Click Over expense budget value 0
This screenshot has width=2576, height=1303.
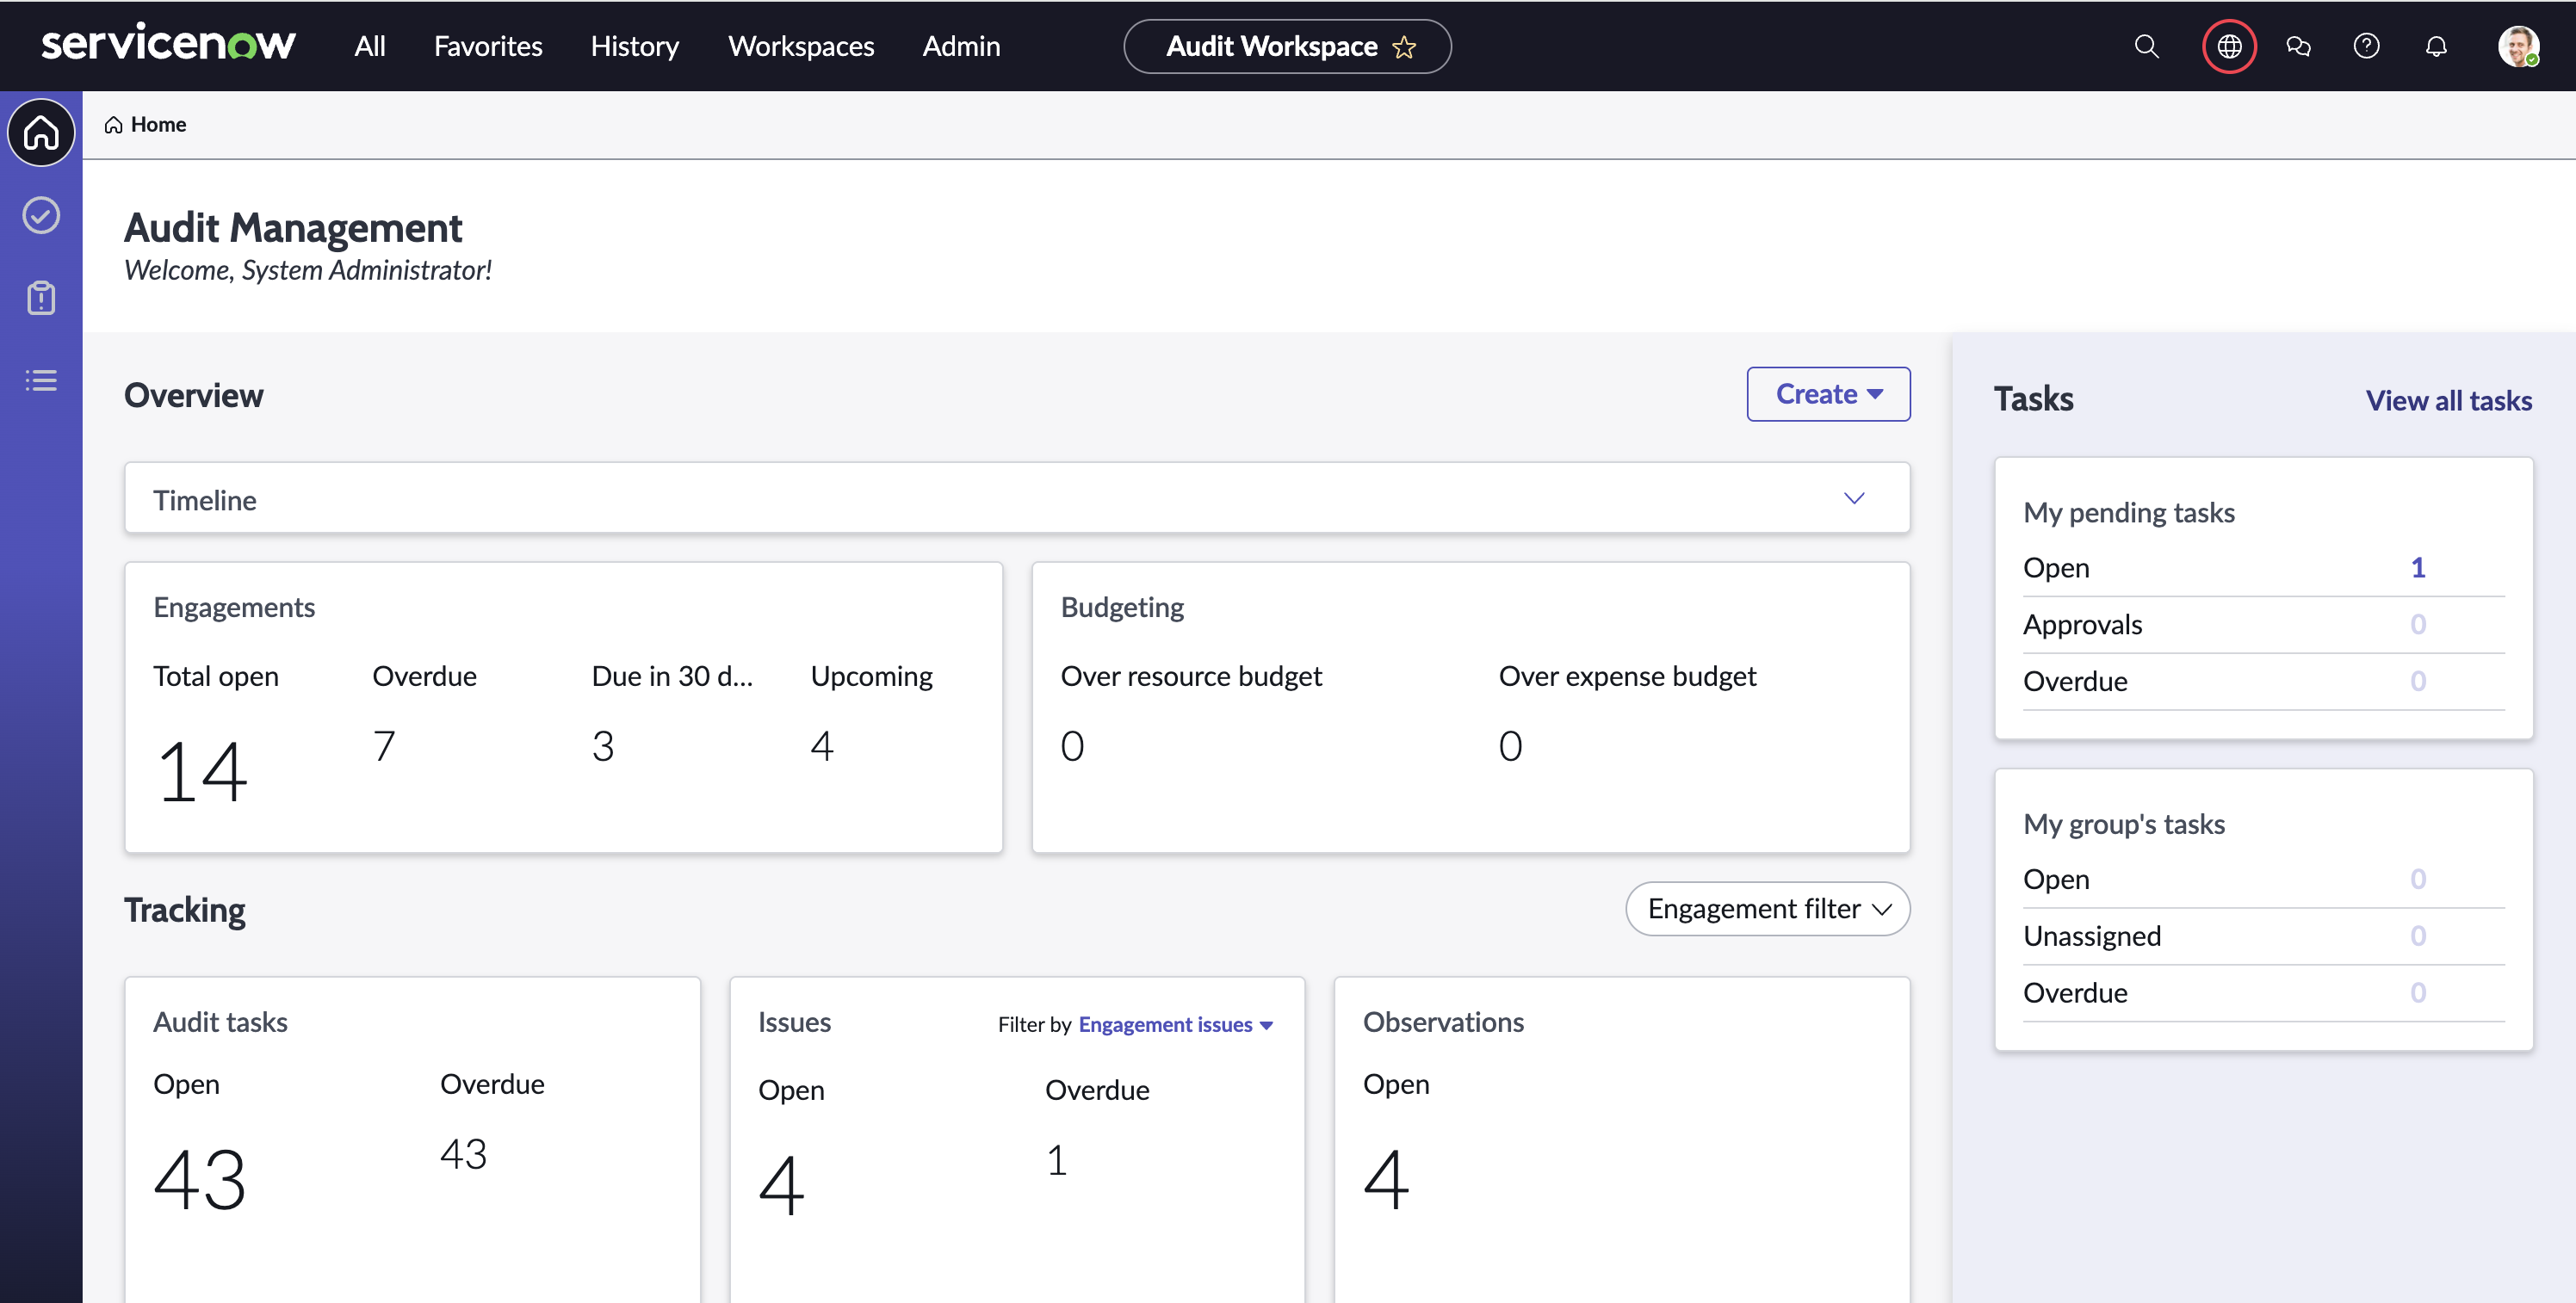pos(1510,746)
